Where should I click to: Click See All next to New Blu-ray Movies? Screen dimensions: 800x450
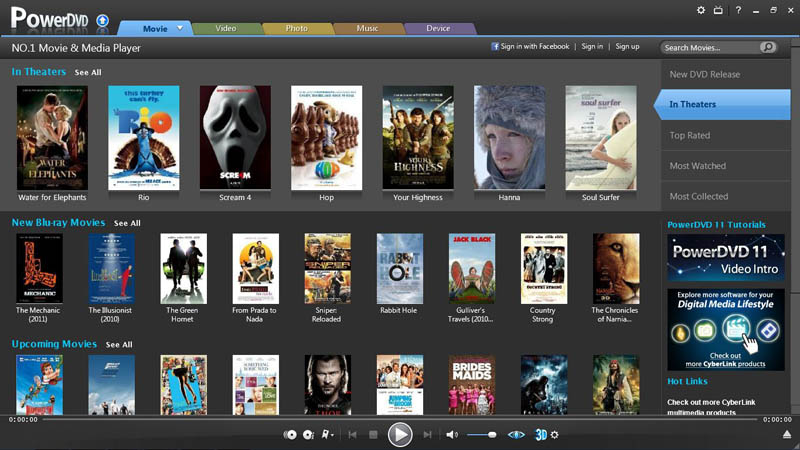pos(127,223)
